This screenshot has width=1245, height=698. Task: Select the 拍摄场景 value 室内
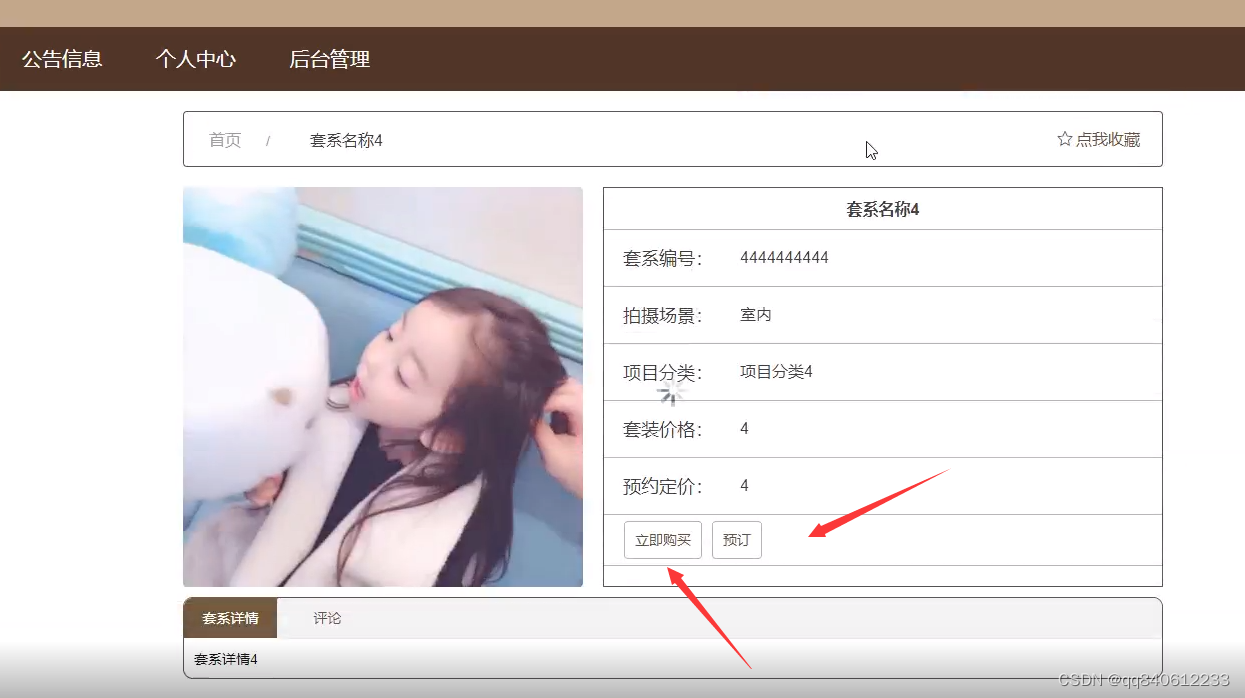tap(756, 315)
